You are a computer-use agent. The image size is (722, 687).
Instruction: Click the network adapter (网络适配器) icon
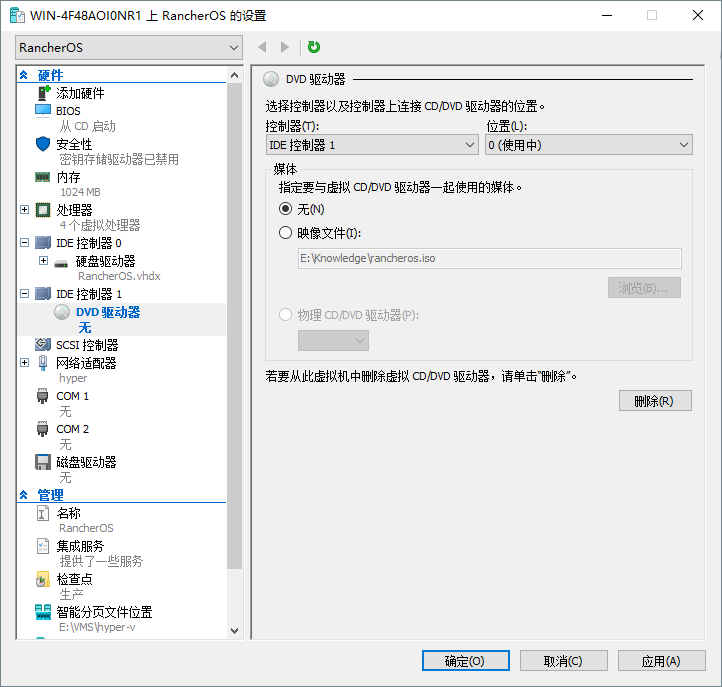43,363
